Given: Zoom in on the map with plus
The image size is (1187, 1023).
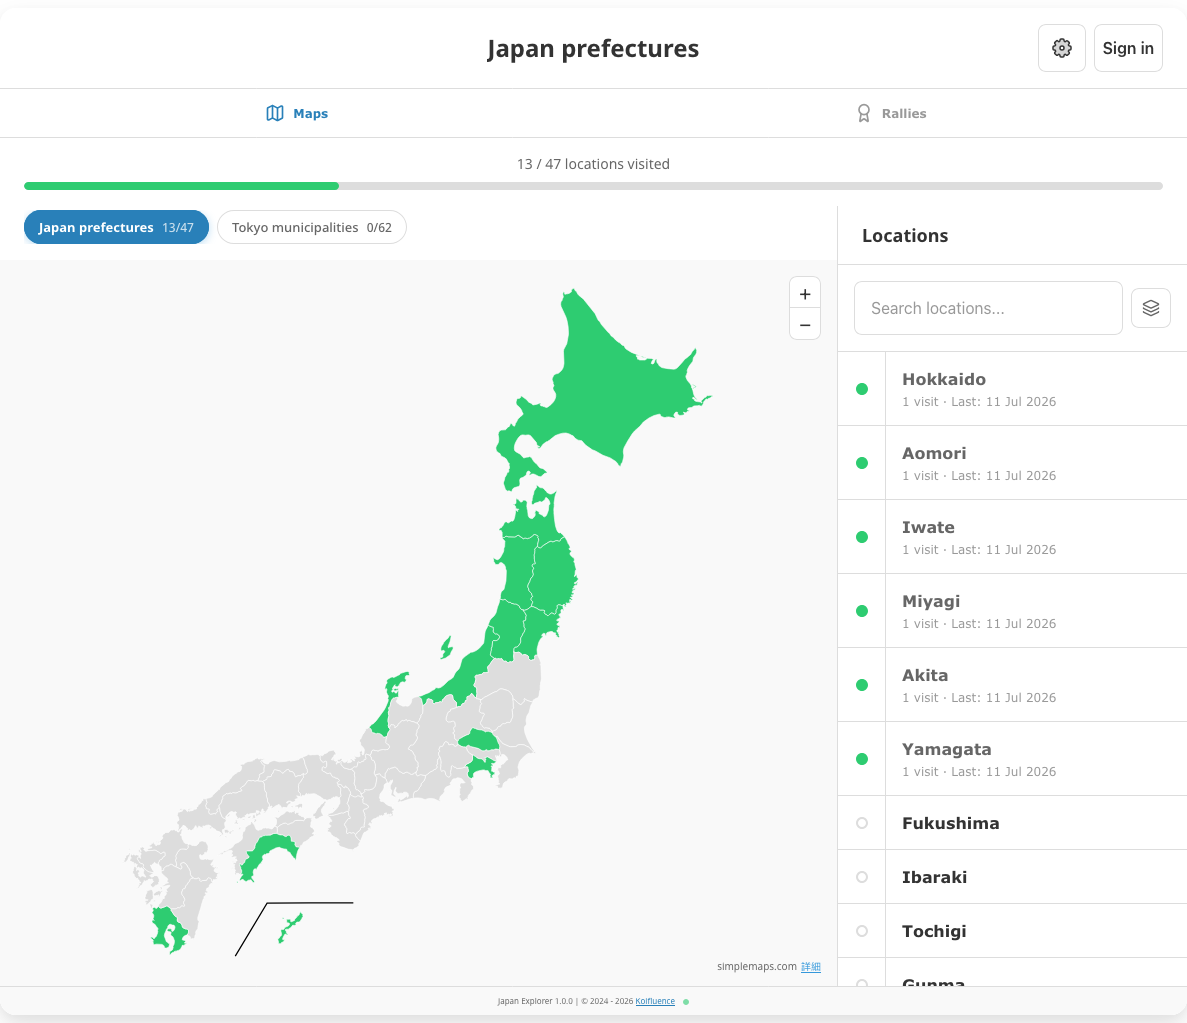Looking at the screenshot, I should (x=805, y=294).
